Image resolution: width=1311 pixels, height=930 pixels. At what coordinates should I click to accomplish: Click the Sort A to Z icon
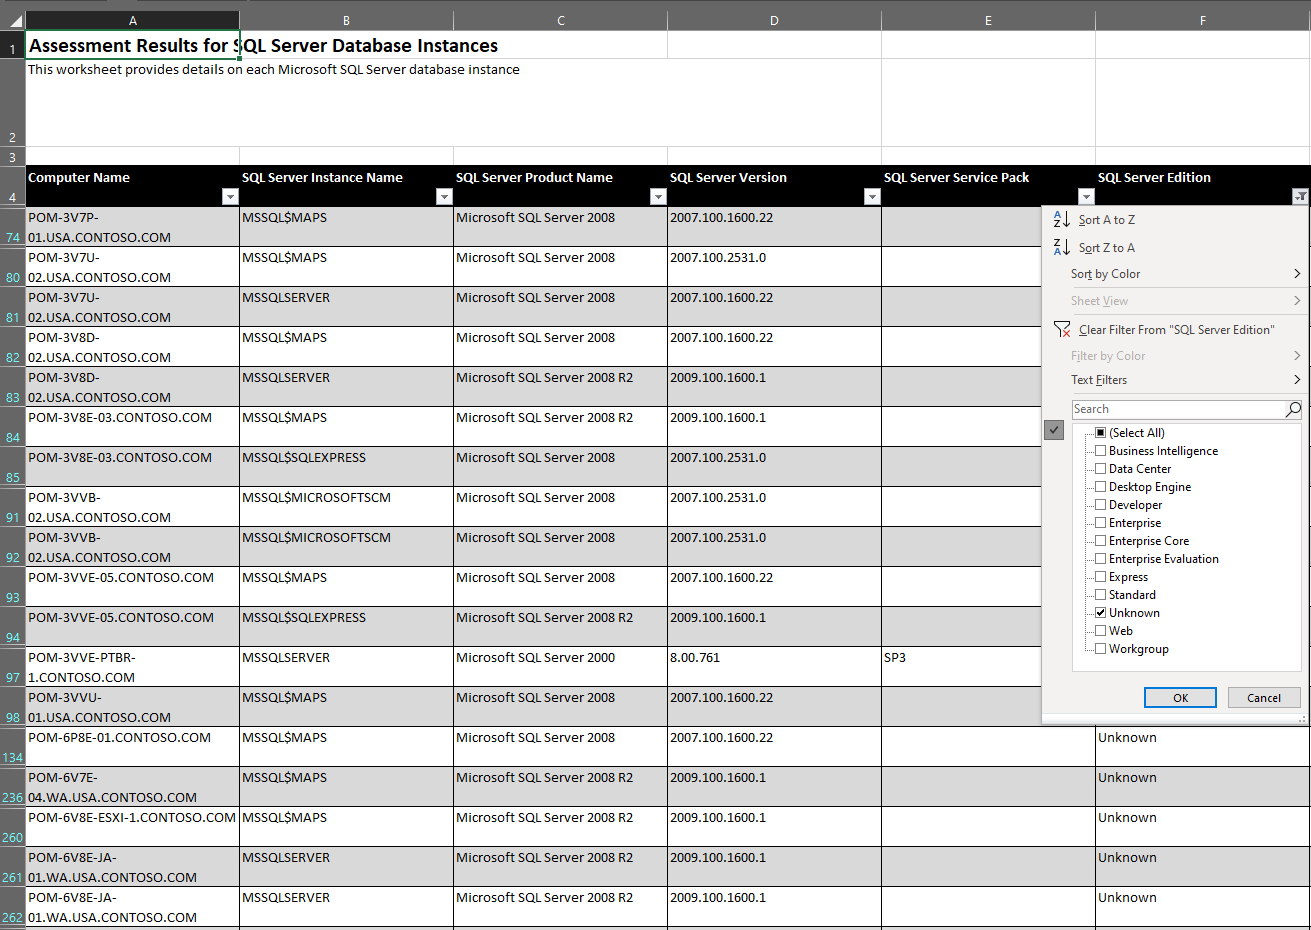pos(1061,219)
